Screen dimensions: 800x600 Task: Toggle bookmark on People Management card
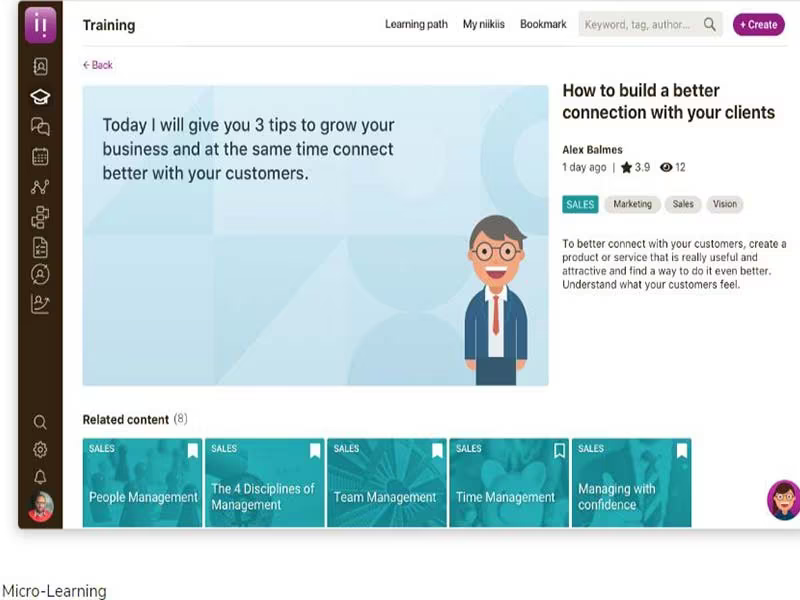click(192, 451)
